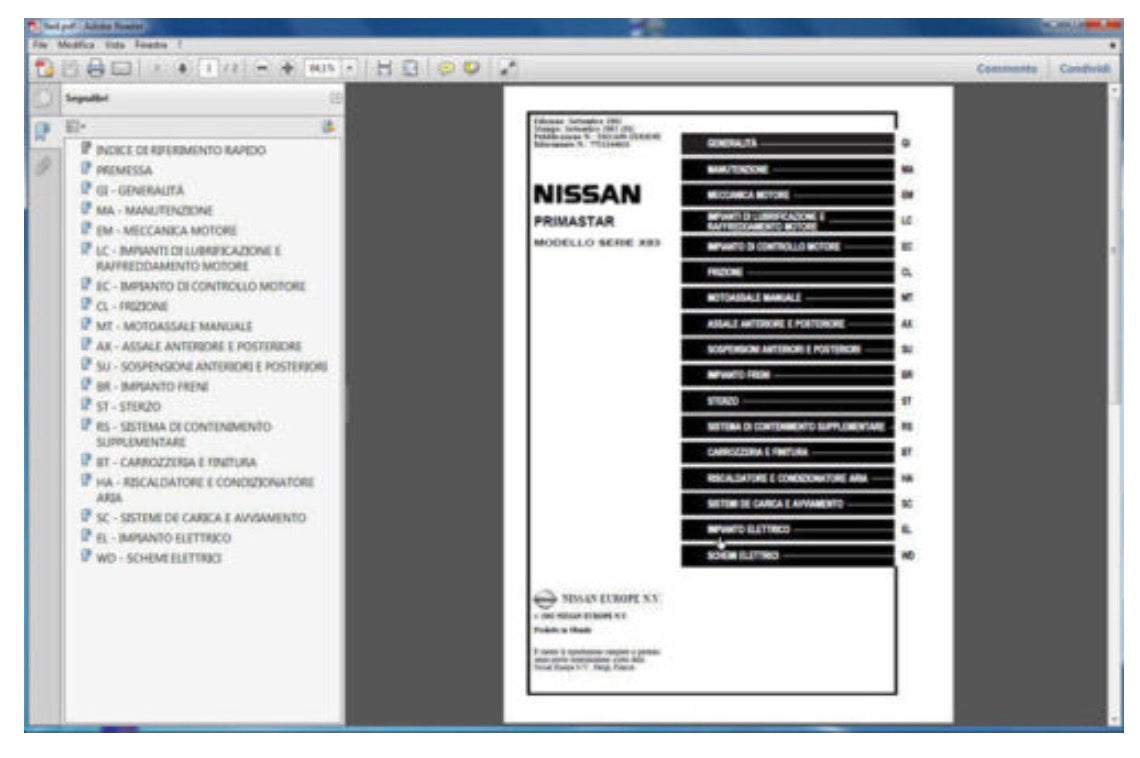Print the document using the printer icon
1140x758 pixels.
point(96,68)
